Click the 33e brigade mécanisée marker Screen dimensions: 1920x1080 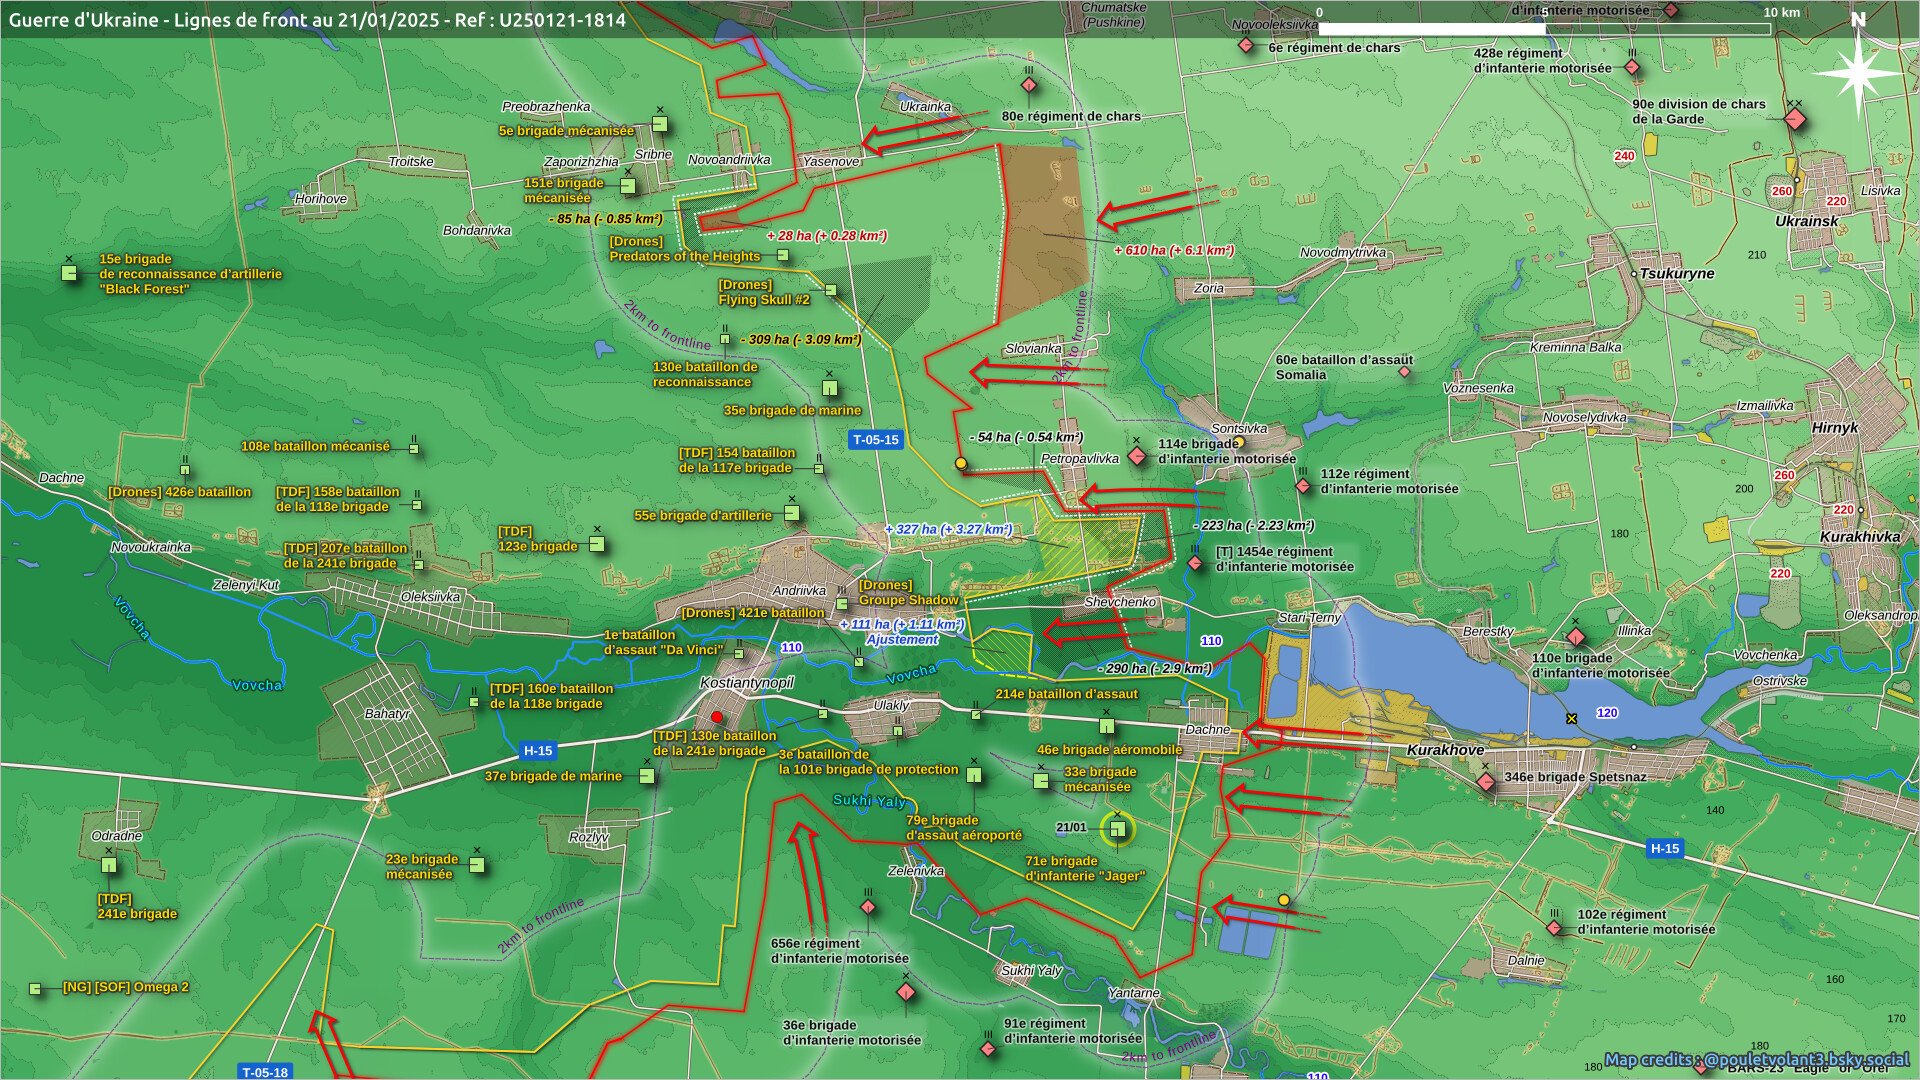(1041, 780)
